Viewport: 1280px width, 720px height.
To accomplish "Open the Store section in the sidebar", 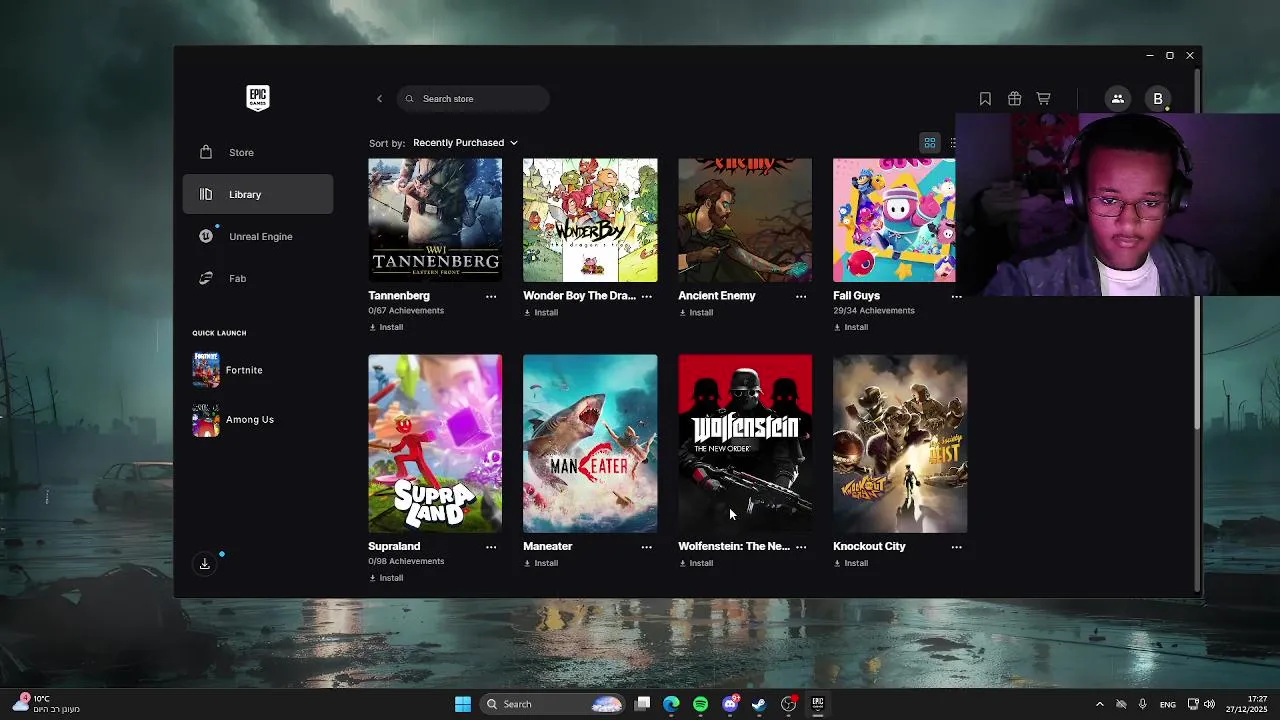I will coord(258,152).
